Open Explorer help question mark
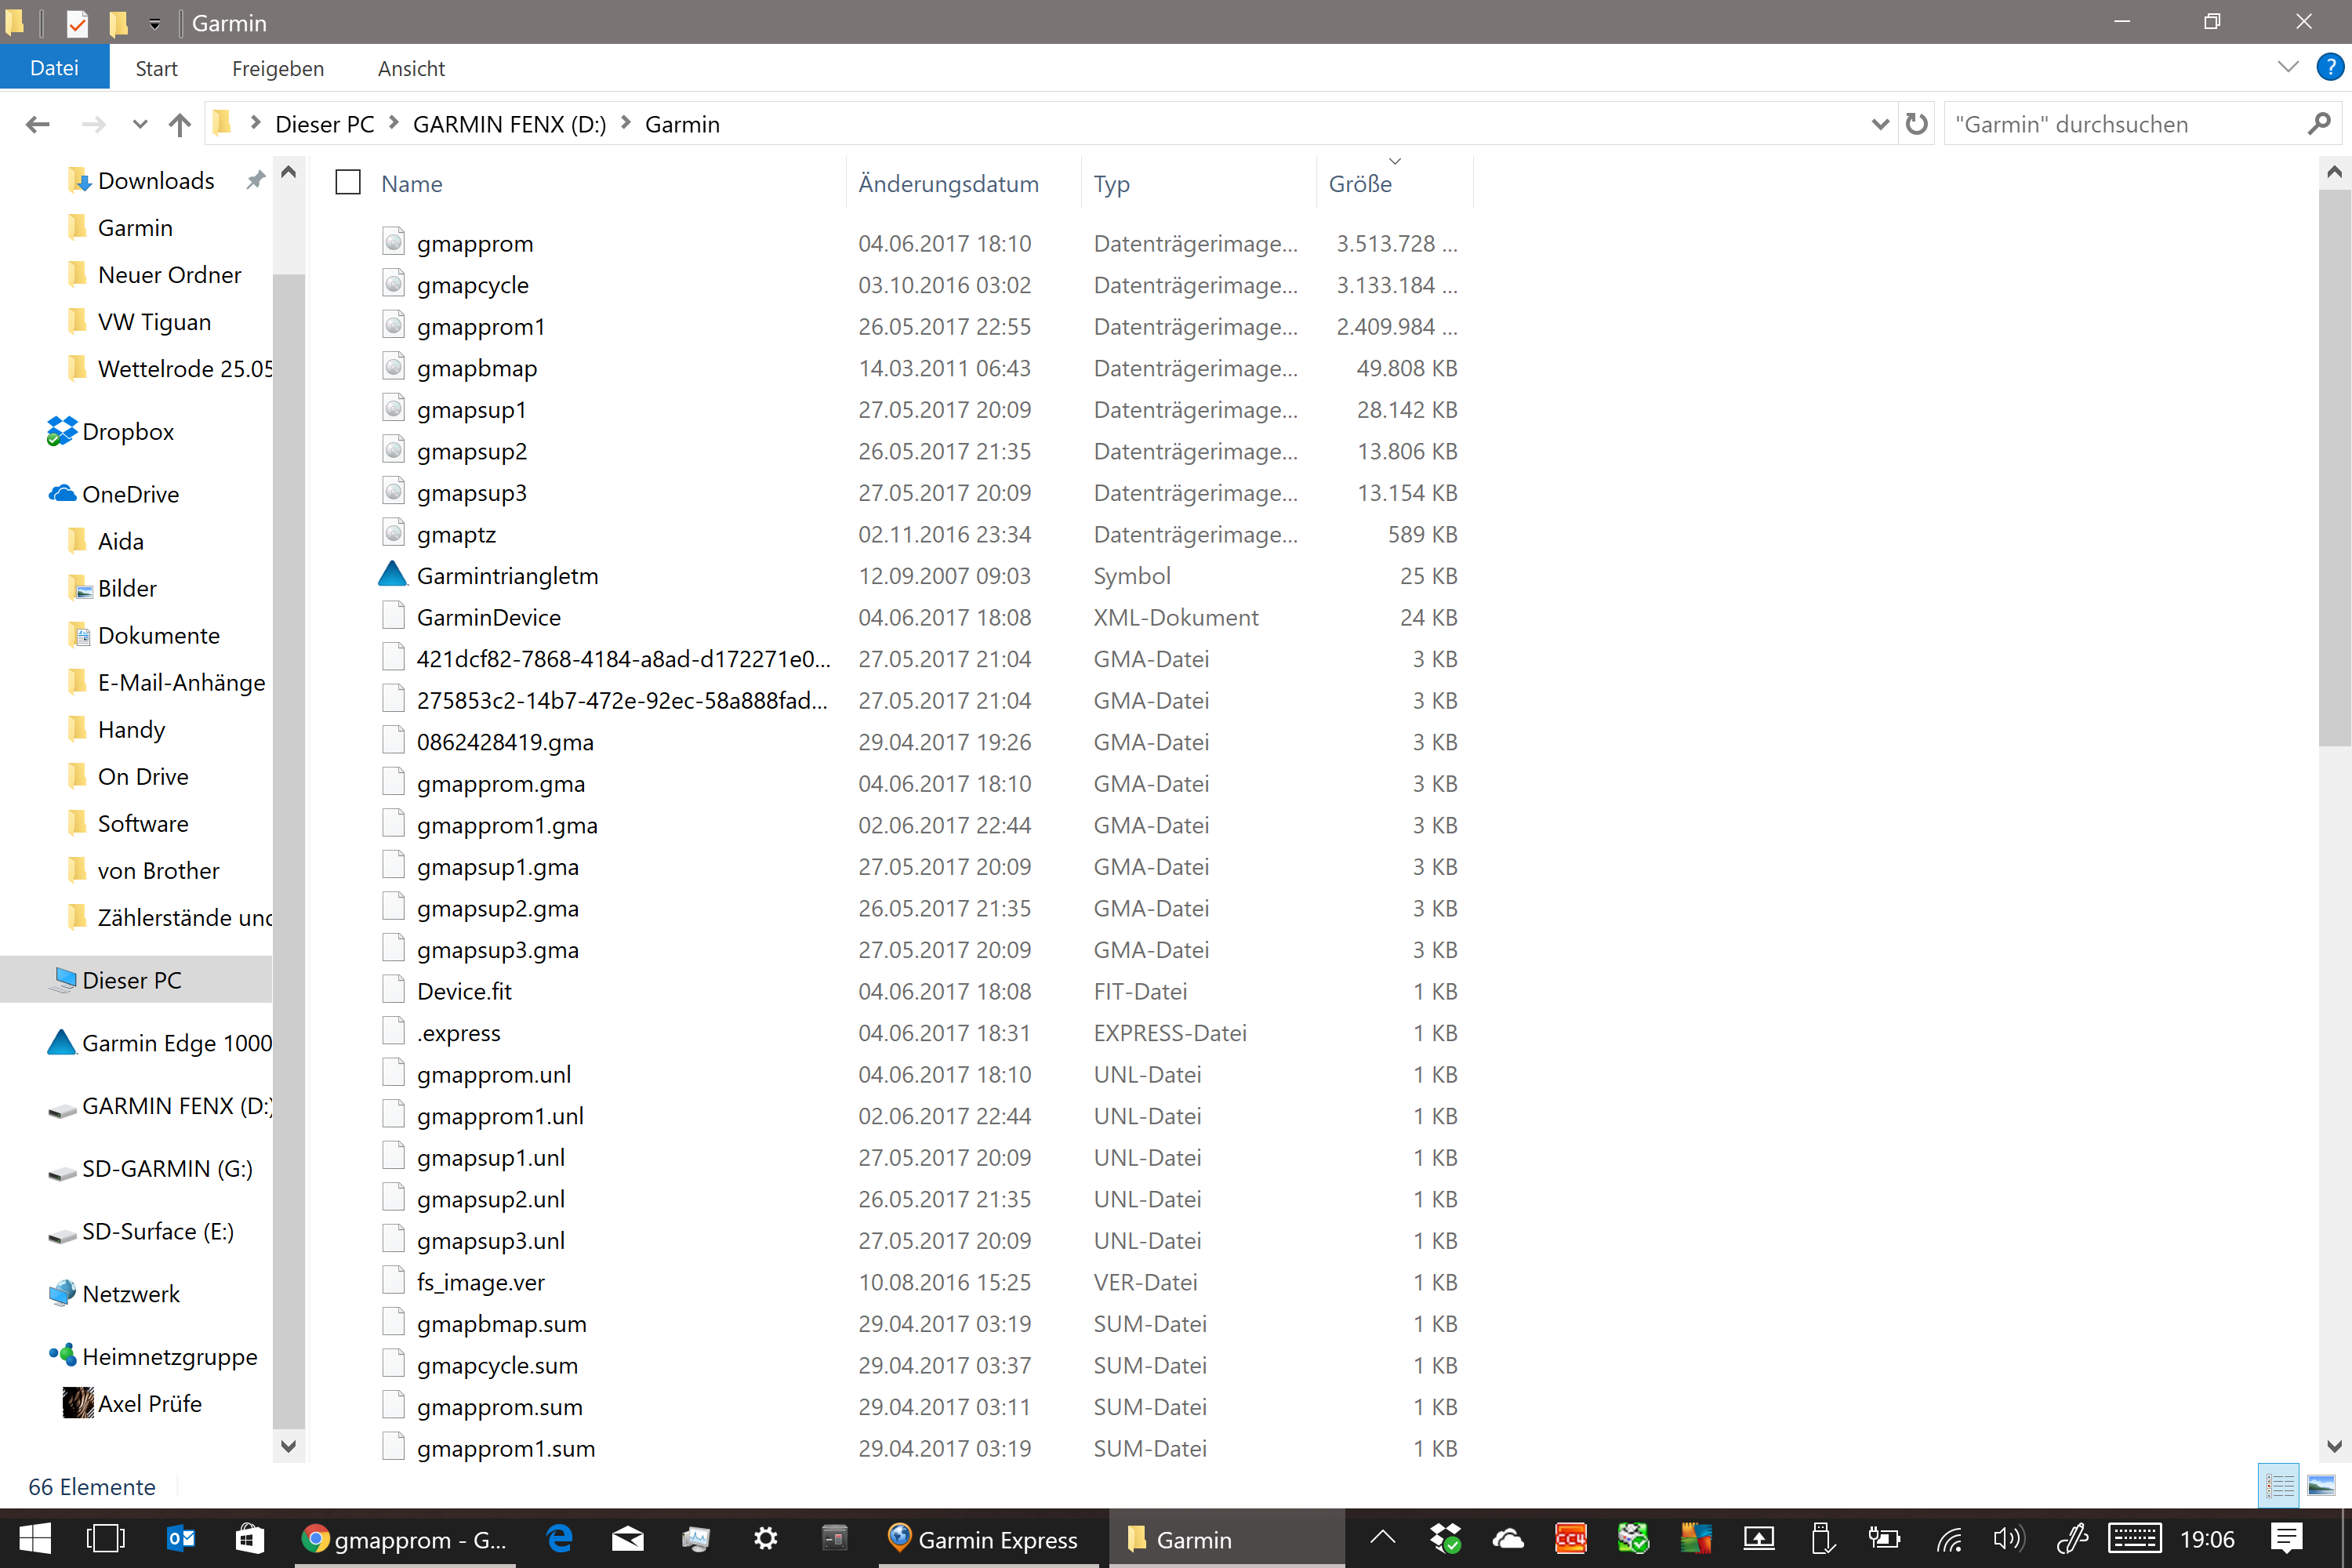2352x1568 pixels. [x=2330, y=67]
